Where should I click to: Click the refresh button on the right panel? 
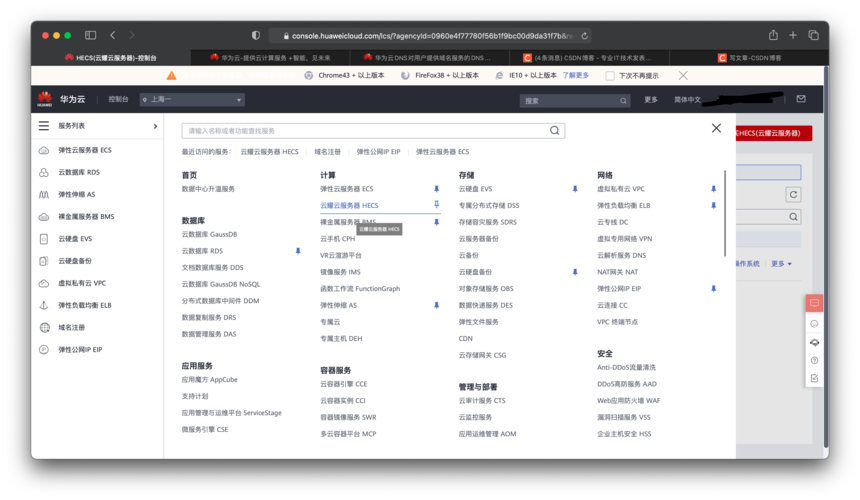(793, 195)
